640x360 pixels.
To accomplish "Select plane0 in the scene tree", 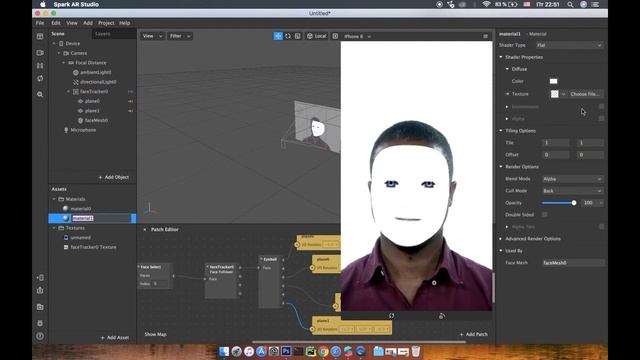I will pyautogui.click(x=92, y=101).
